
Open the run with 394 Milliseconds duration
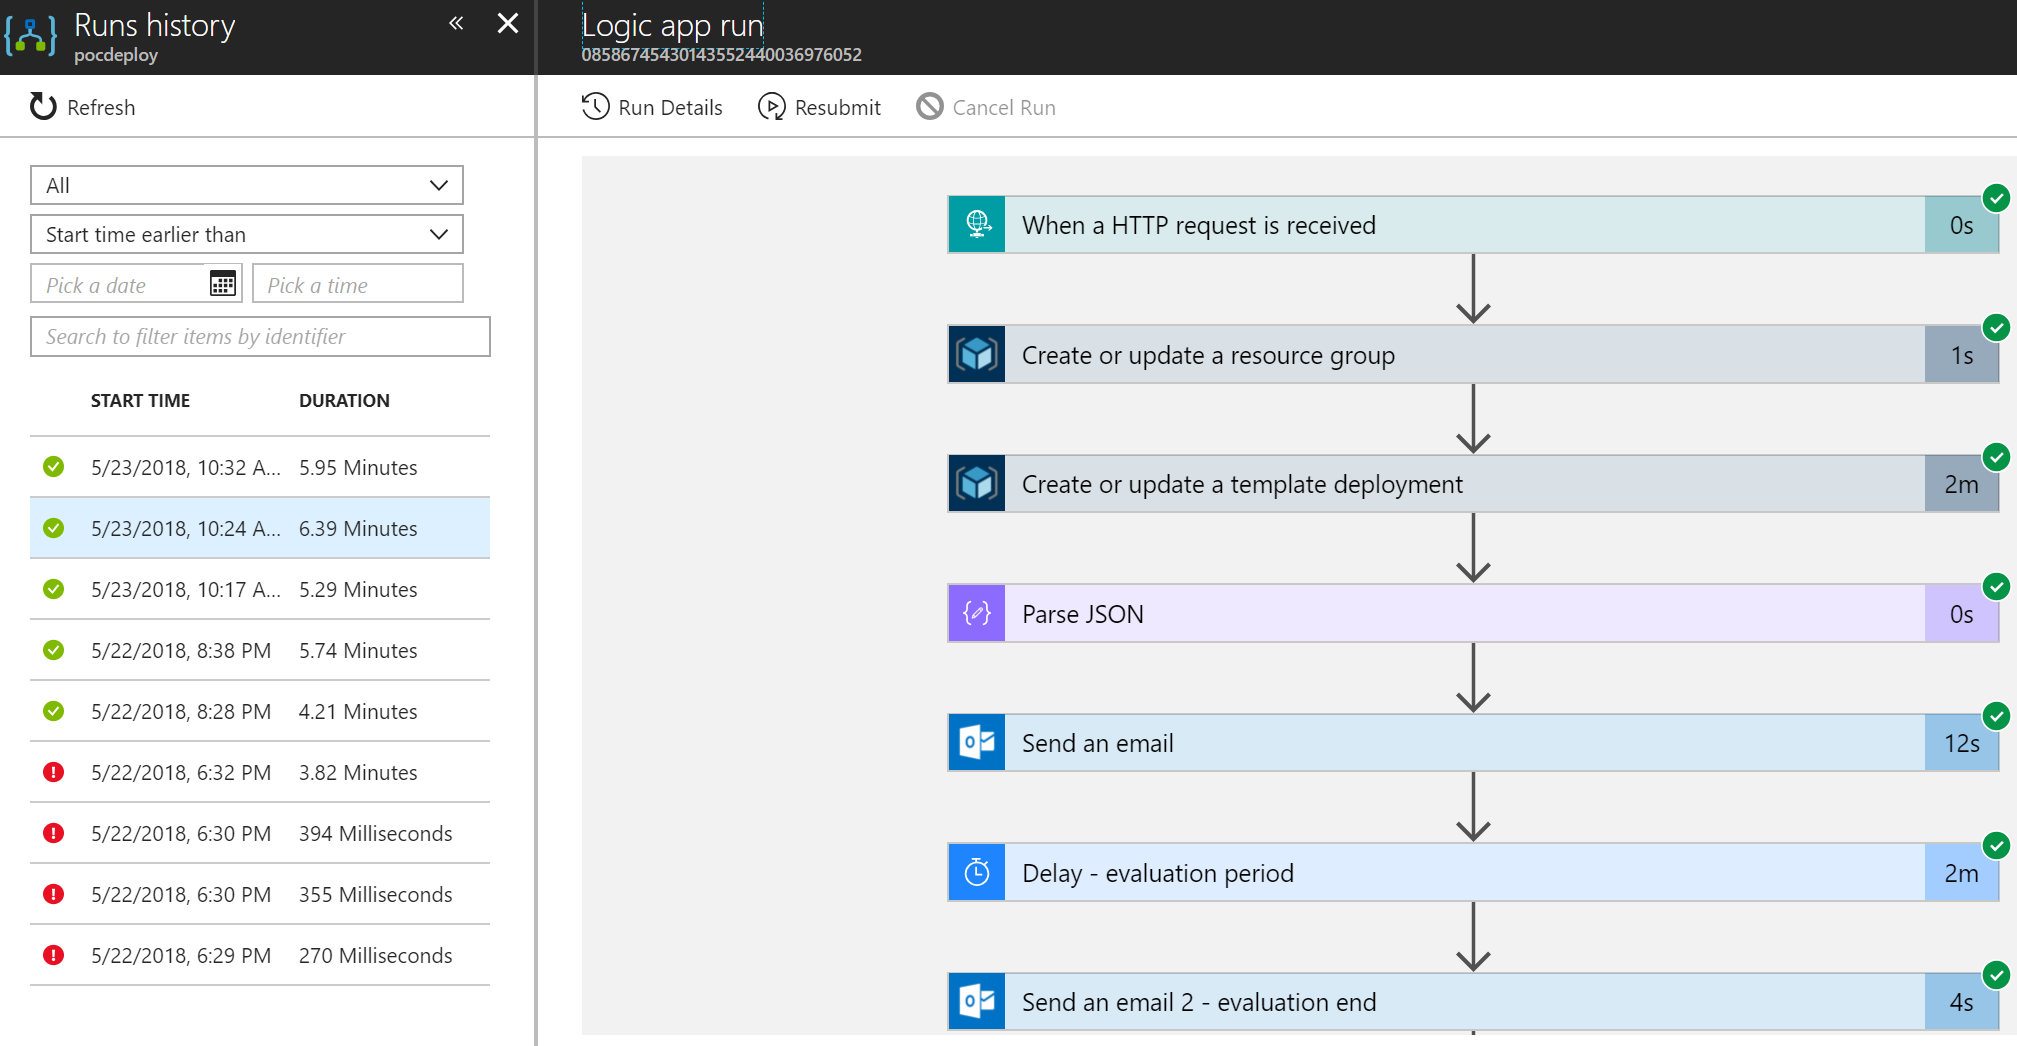(260, 833)
